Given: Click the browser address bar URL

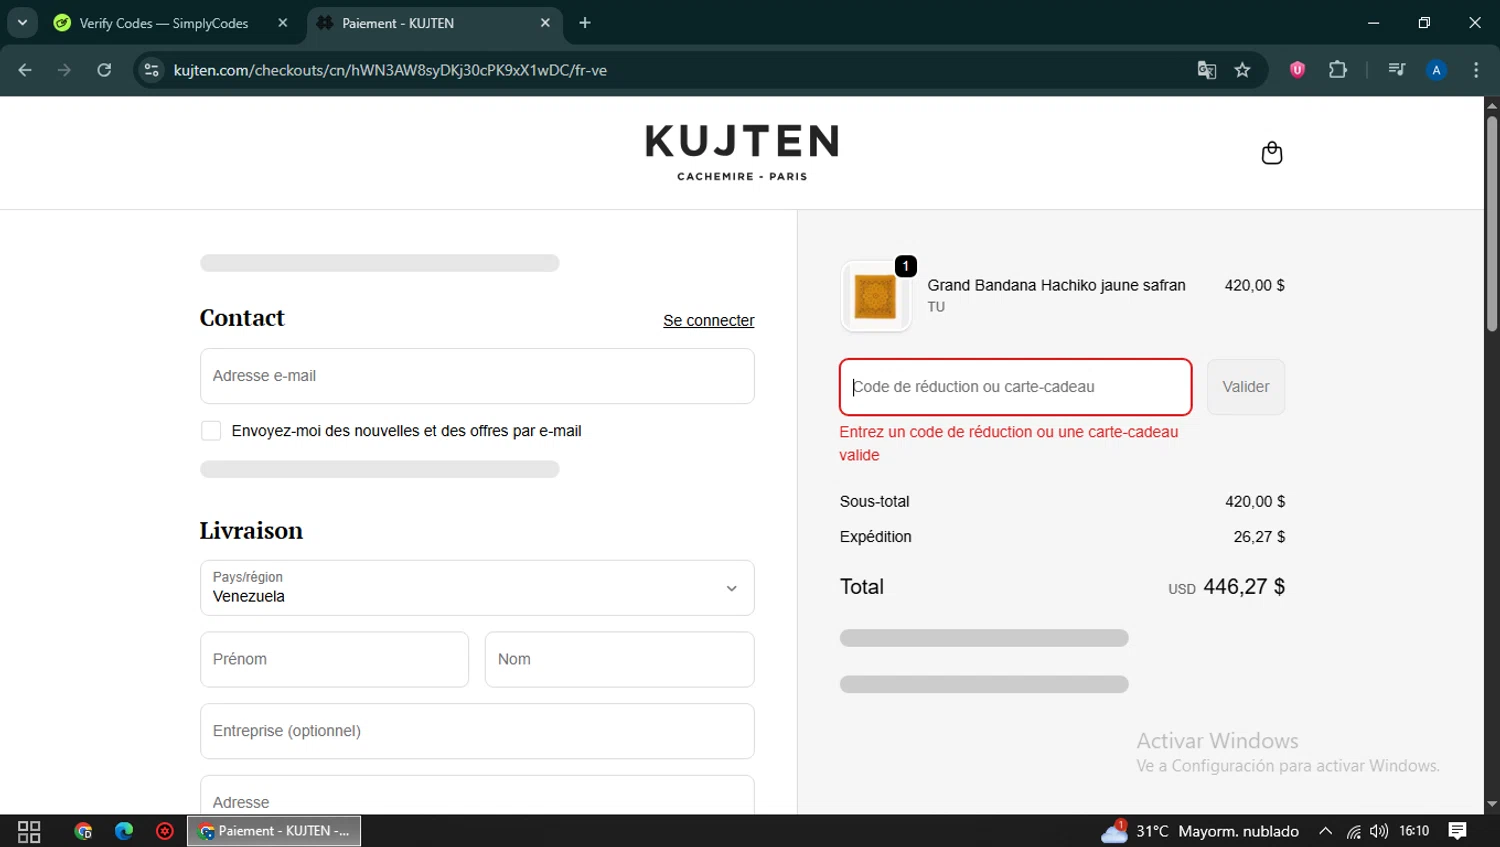Looking at the screenshot, I should pyautogui.click(x=390, y=70).
